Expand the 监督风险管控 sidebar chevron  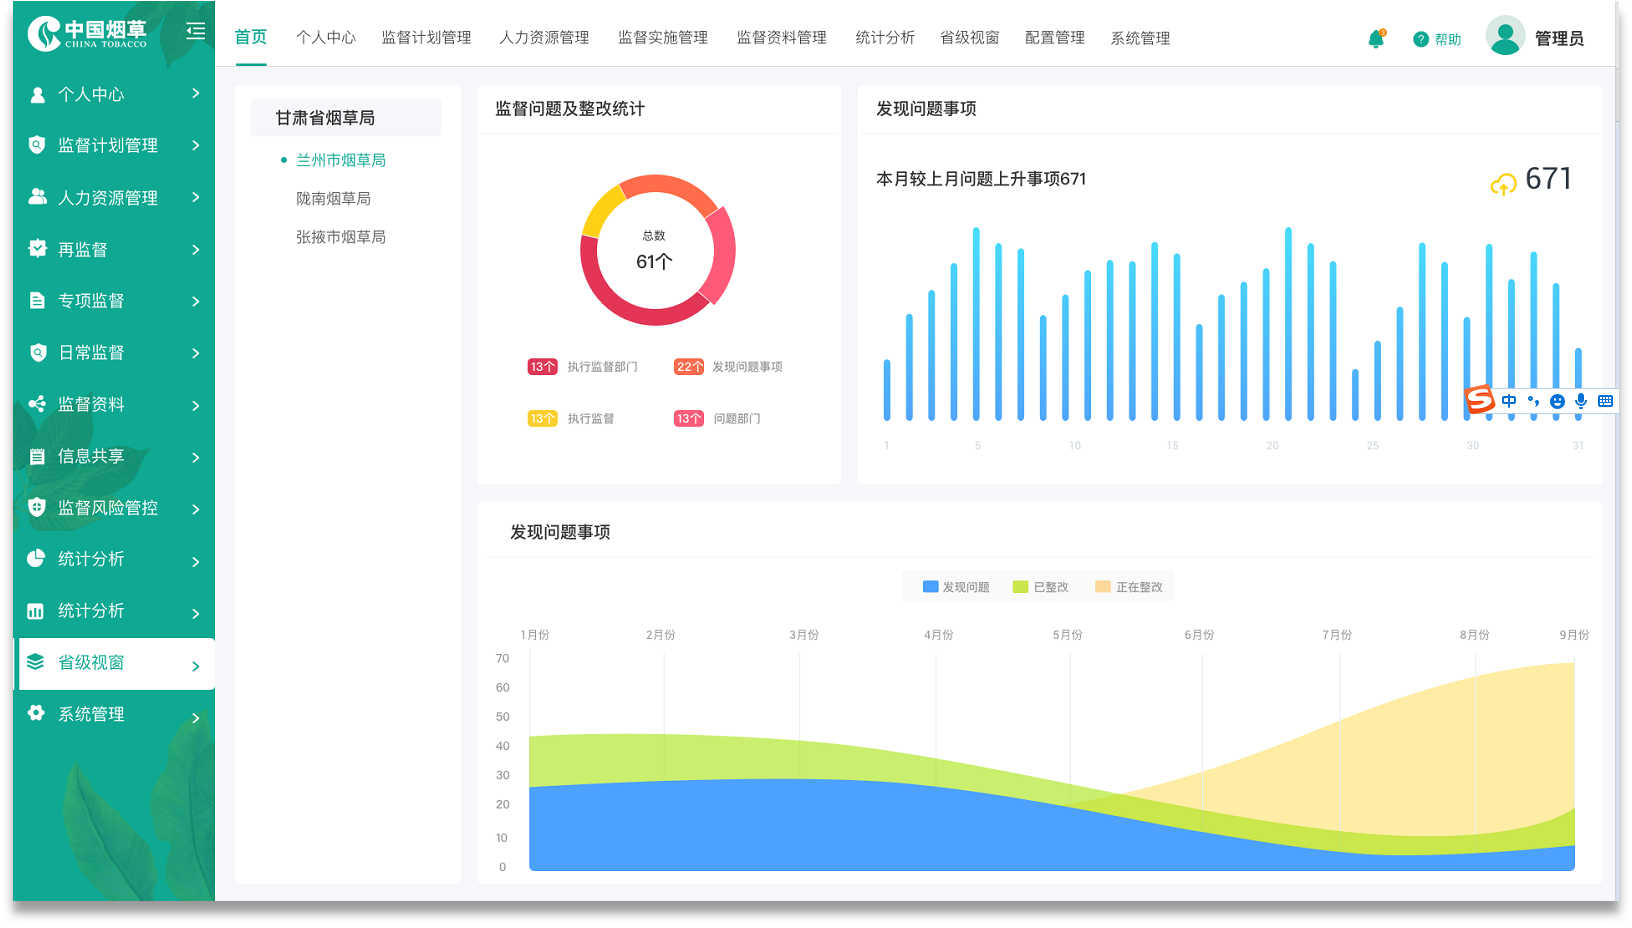[196, 509]
